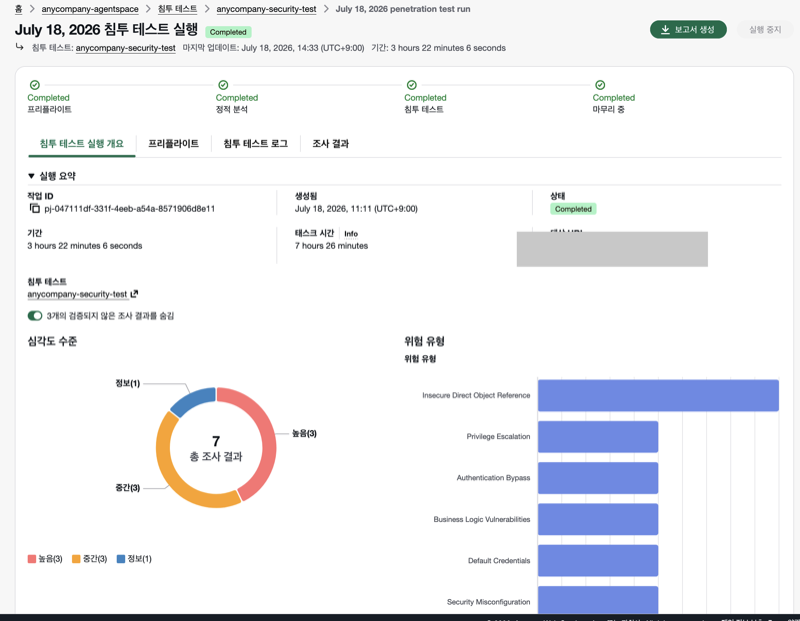Image resolution: width=800 pixels, height=621 pixels.
Task: Click the return arrow icon under title
Action: [x=19, y=47]
